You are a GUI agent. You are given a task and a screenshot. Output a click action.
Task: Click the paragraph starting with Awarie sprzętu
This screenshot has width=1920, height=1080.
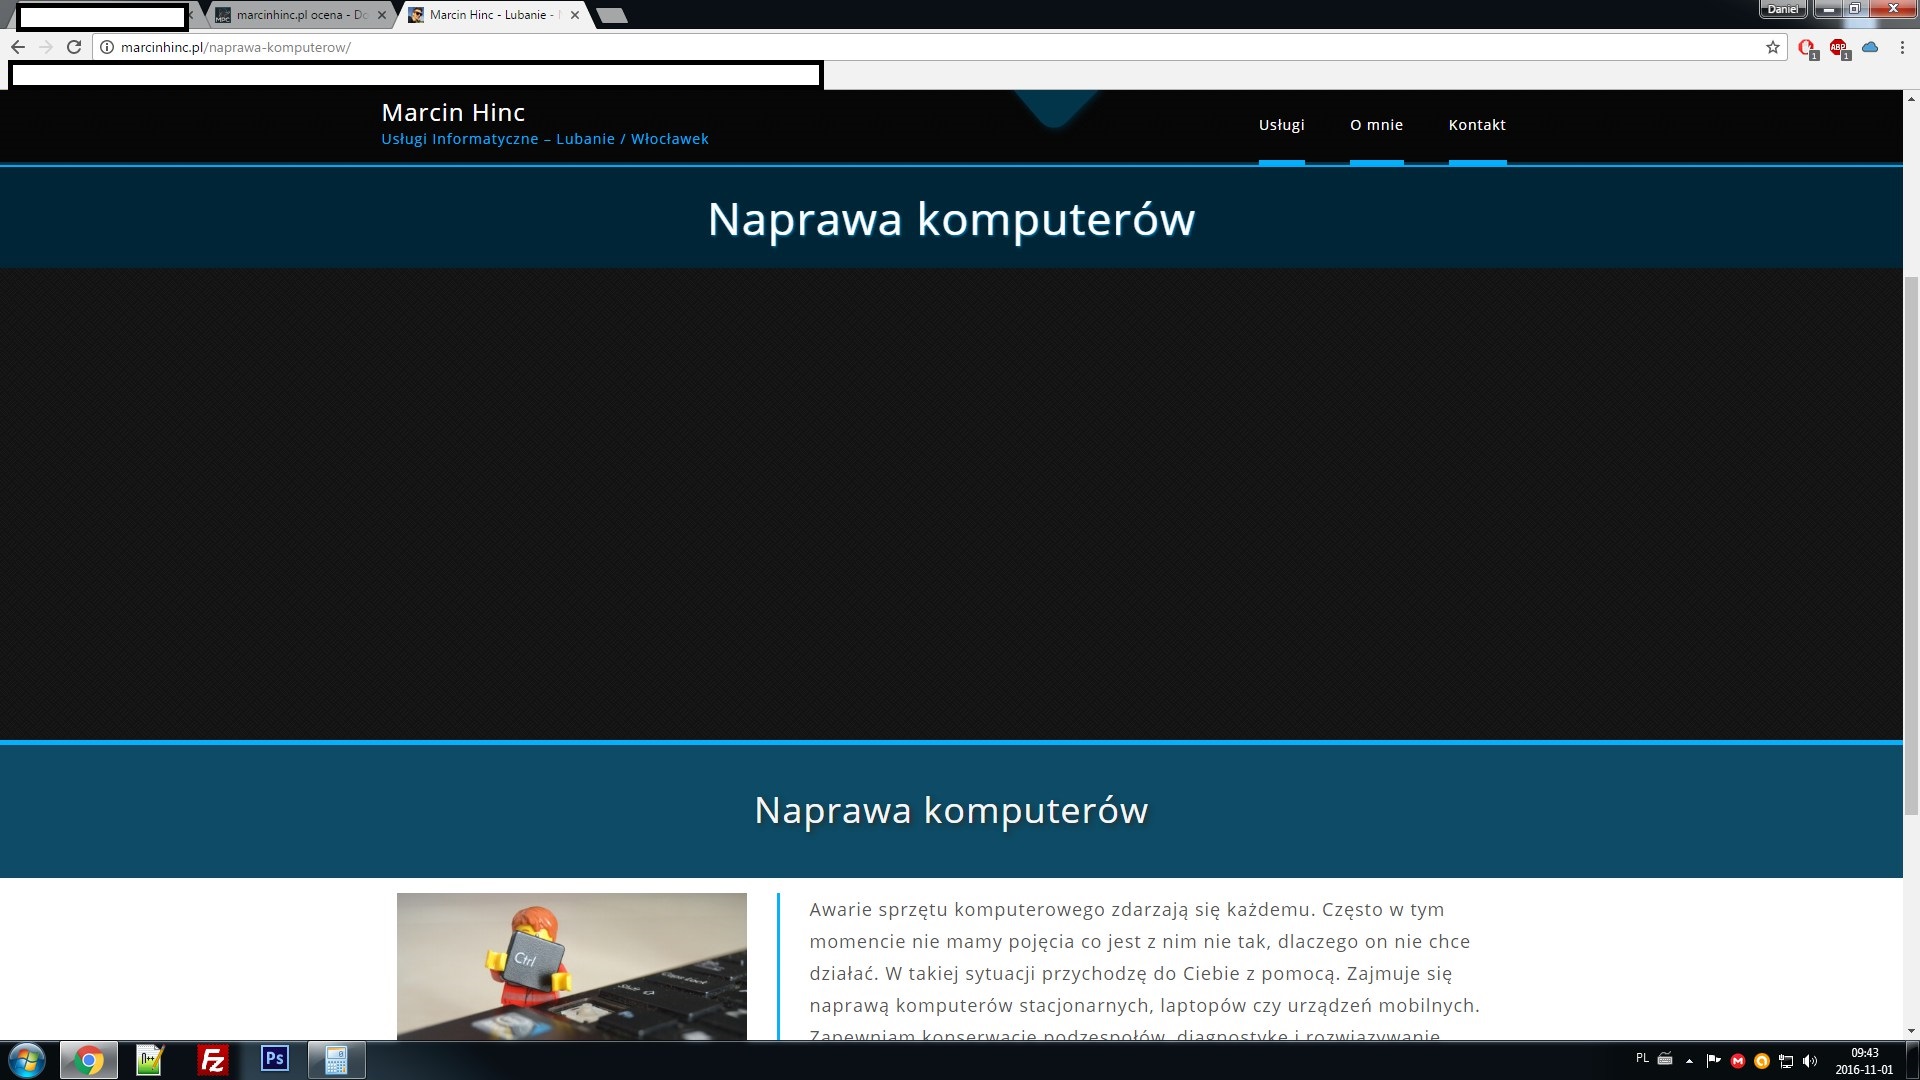click(1145, 972)
